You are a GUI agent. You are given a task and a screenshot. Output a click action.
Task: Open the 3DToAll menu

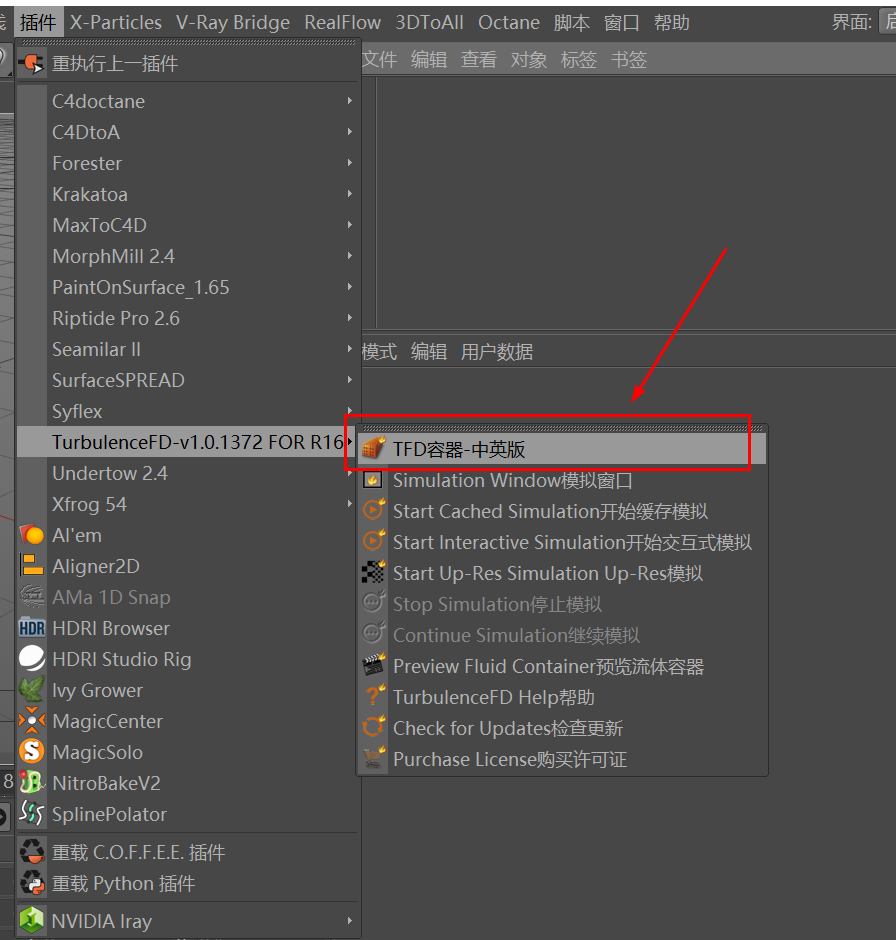click(x=429, y=23)
